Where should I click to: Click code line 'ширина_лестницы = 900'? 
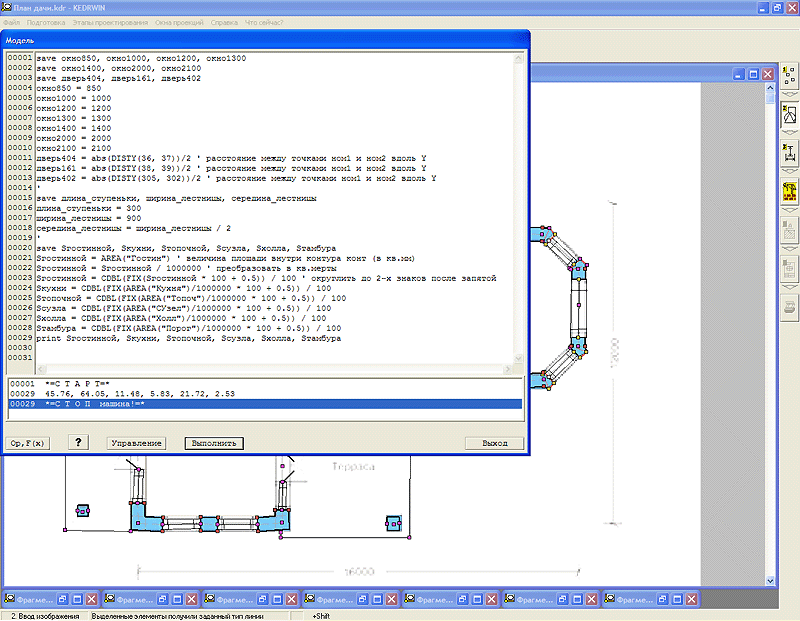[x=89, y=218]
